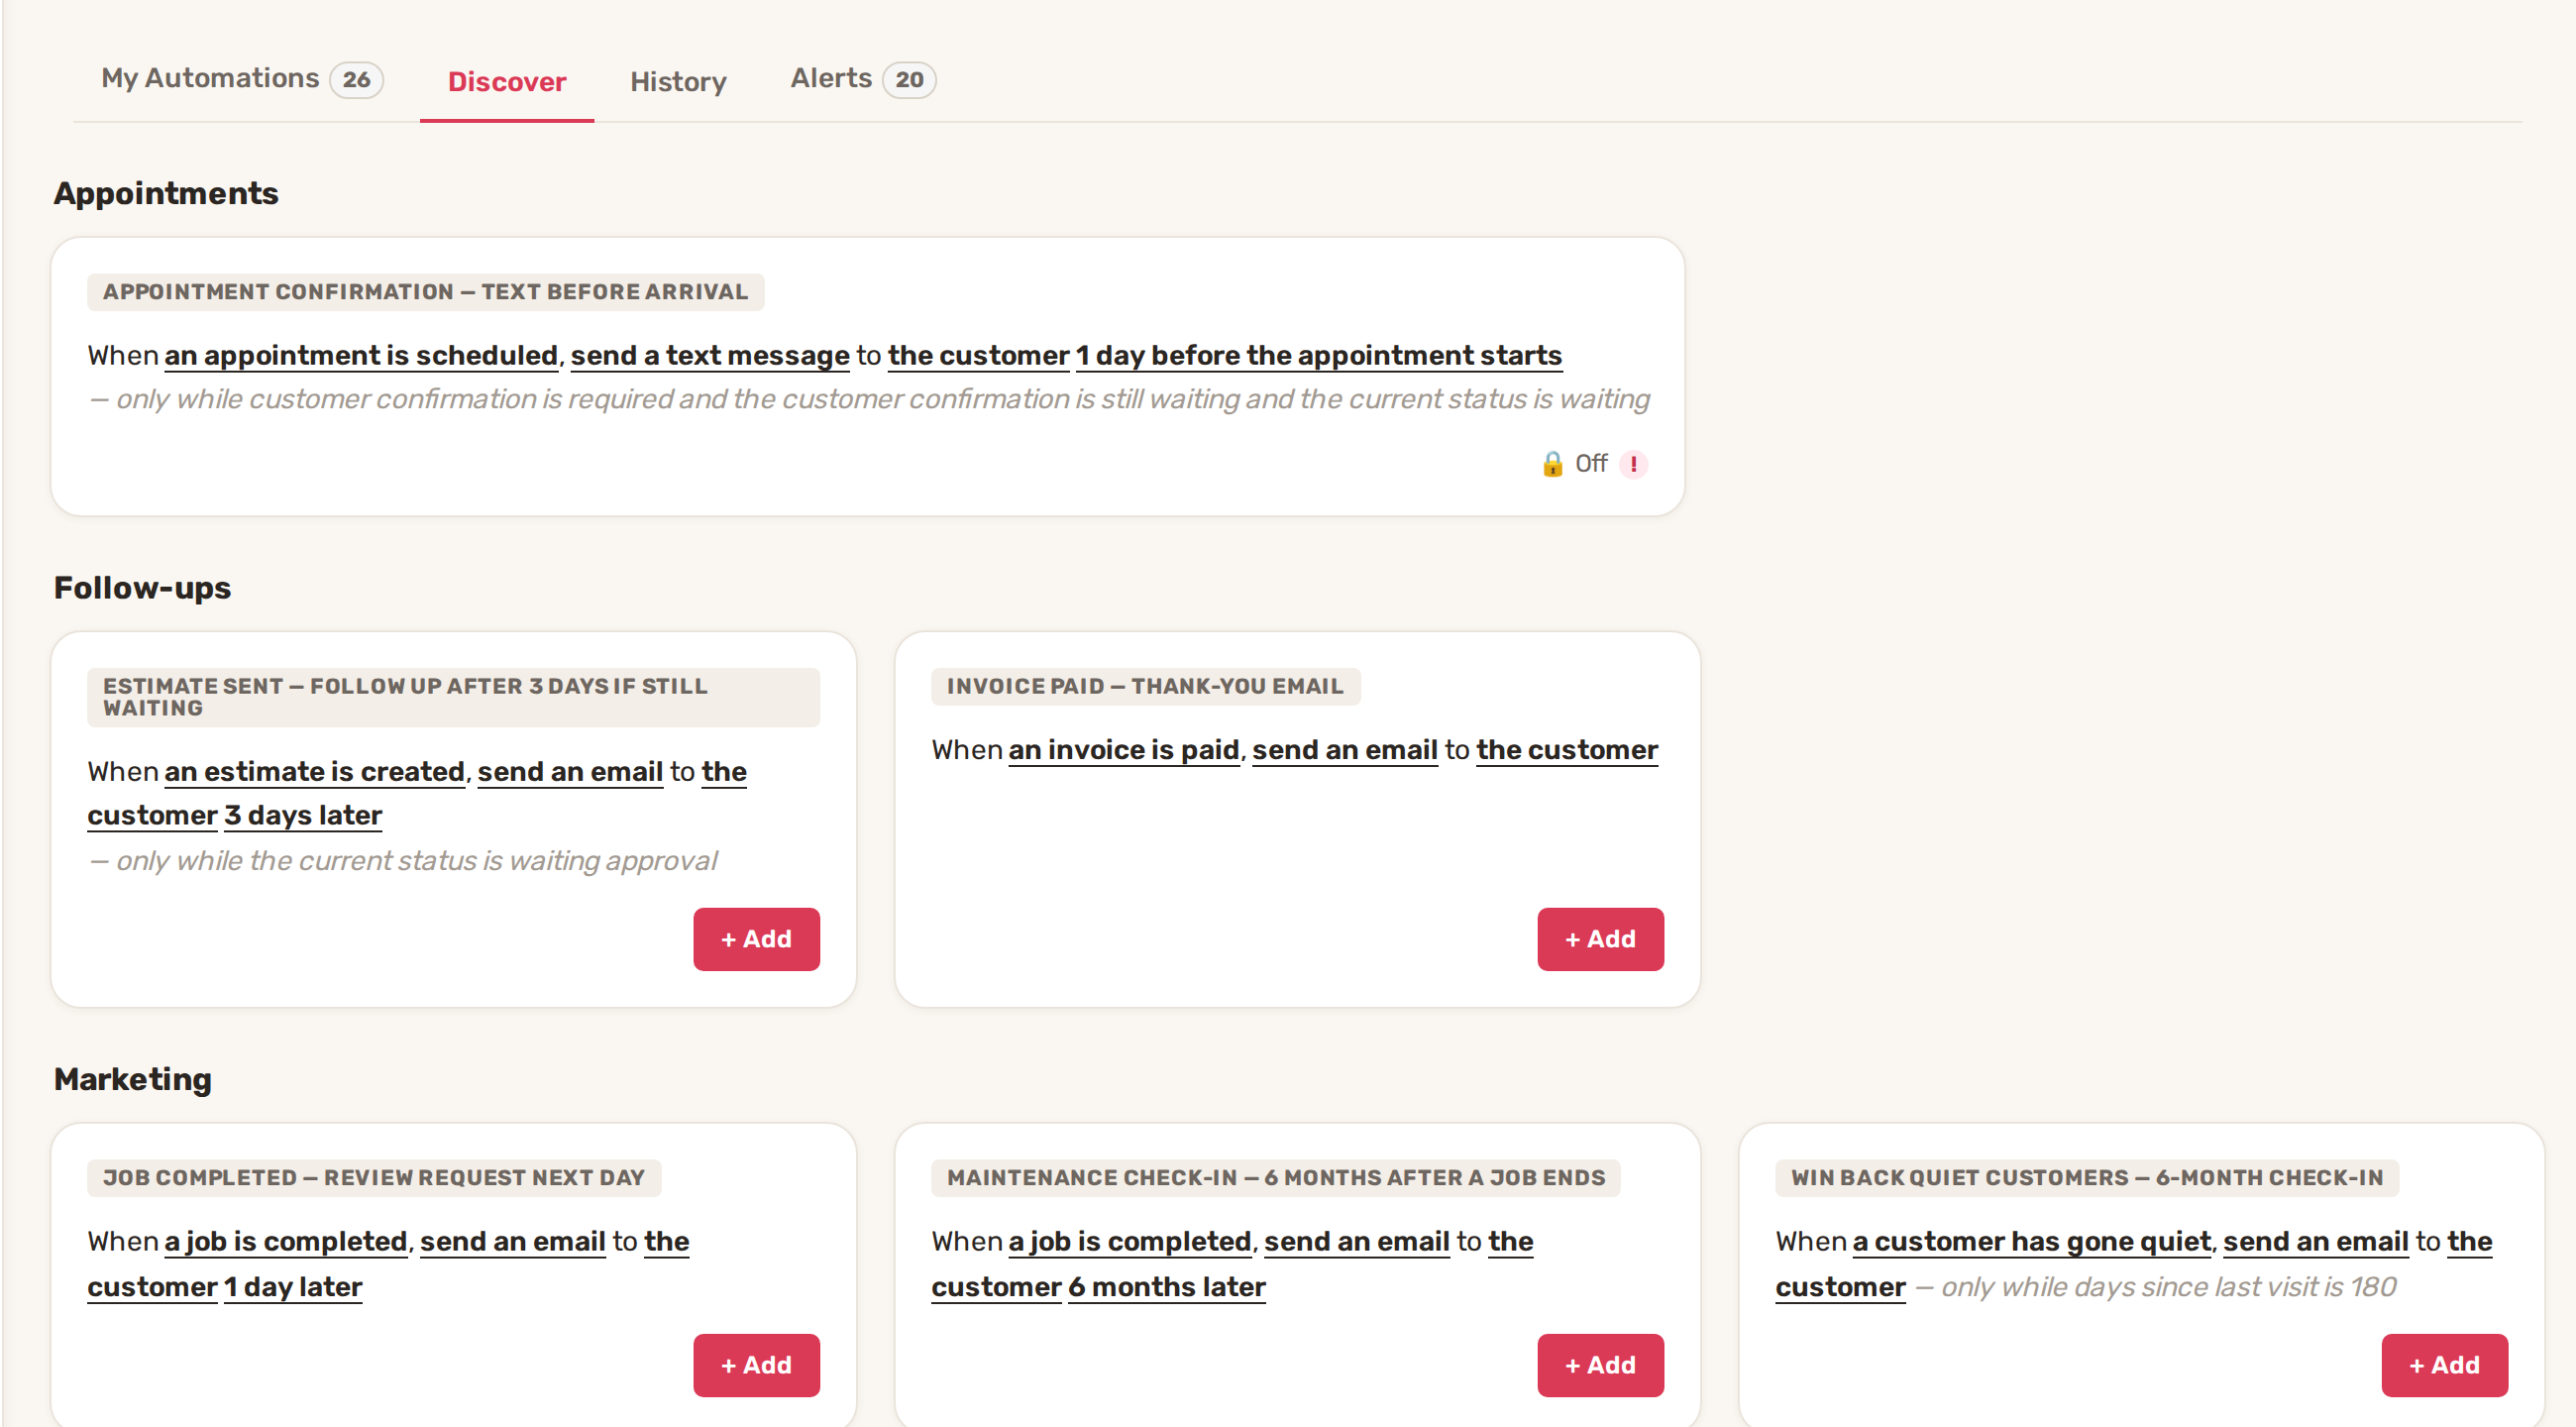The height and width of the screenshot is (1427, 2576).
Task: Open the Alerts tab
Action: click(x=862, y=79)
